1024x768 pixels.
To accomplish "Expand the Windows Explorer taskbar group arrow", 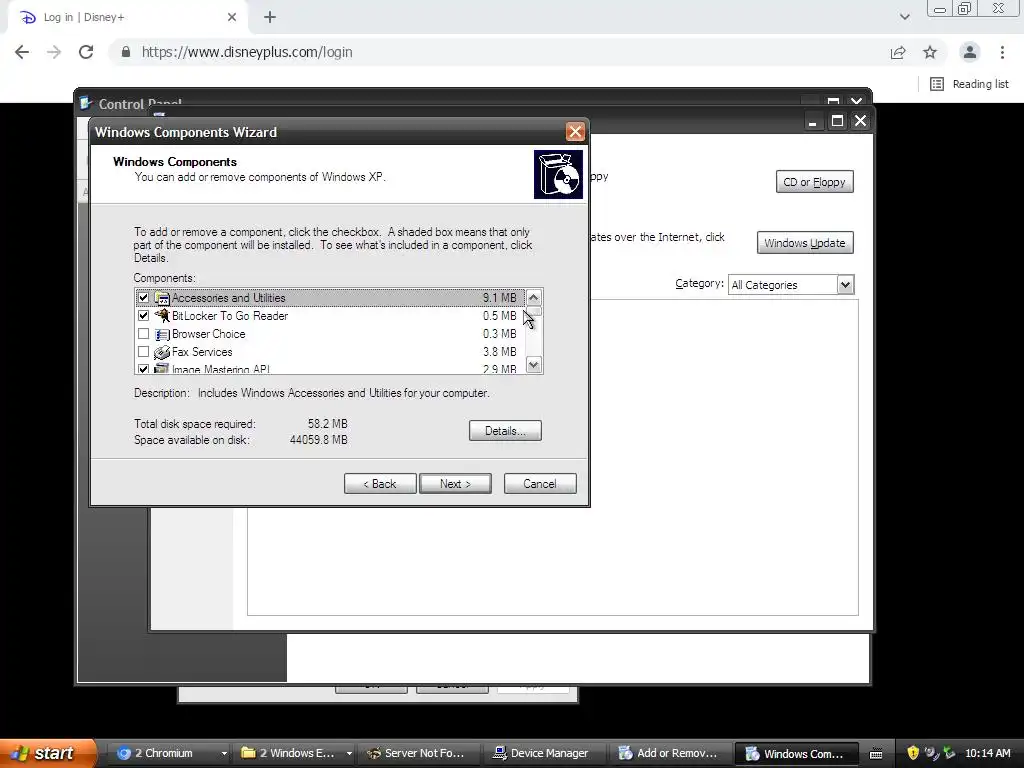I will (x=349, y=753).
